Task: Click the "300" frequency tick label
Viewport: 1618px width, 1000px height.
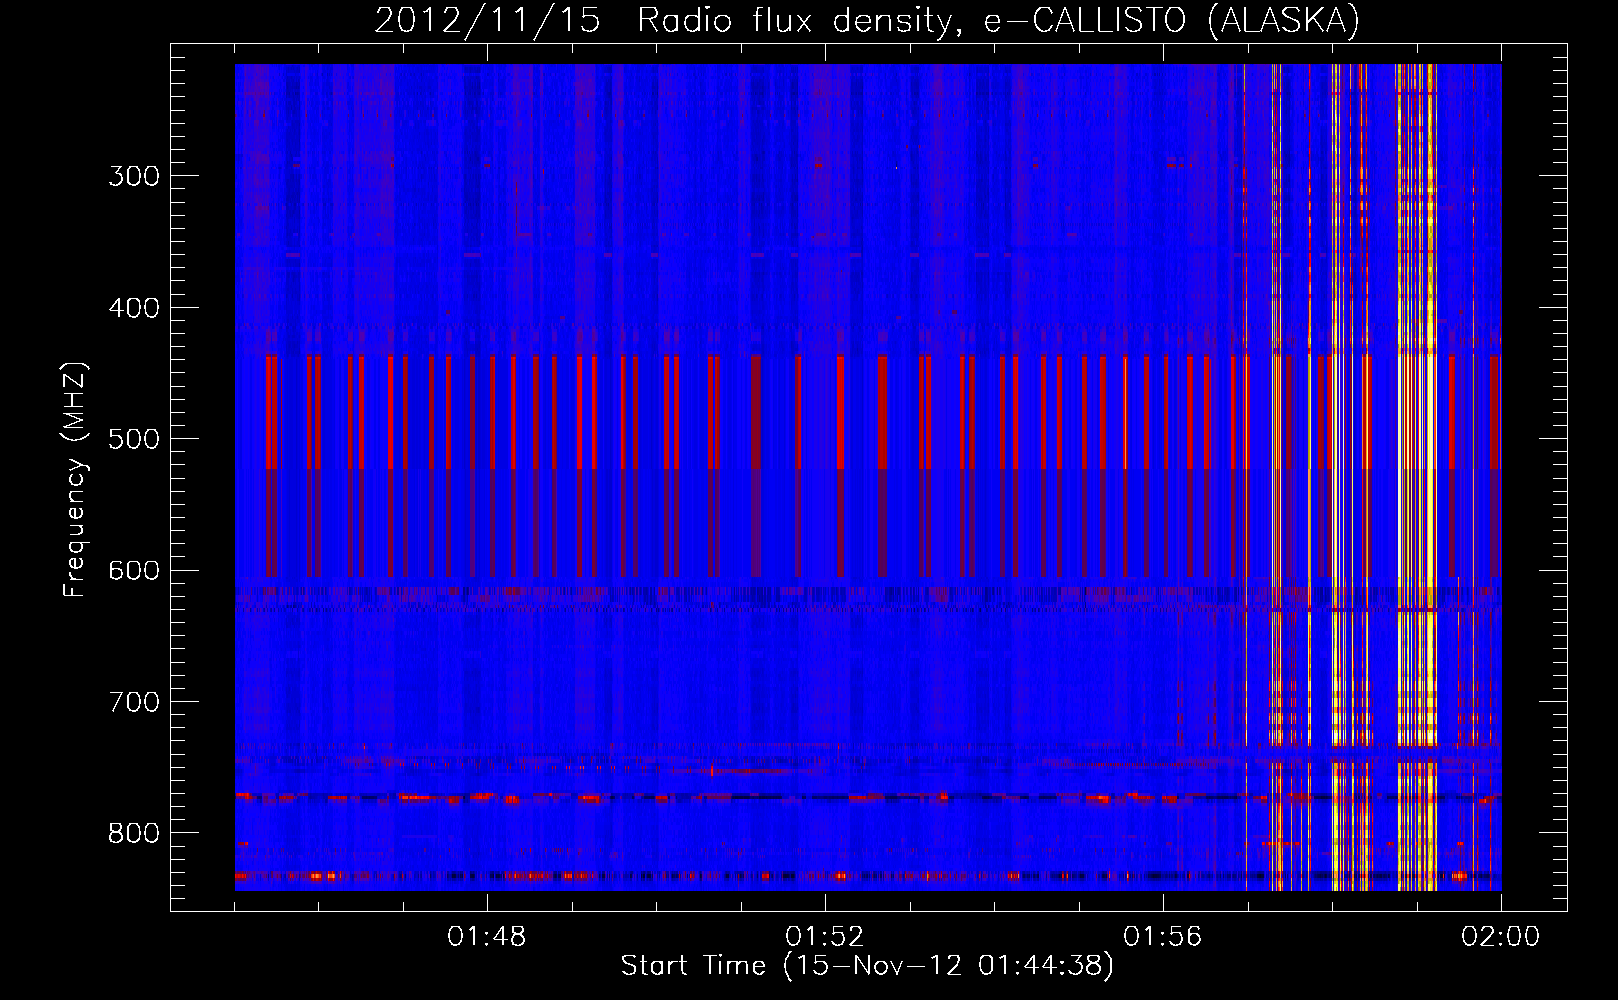Action: click(x=134, y=177)
